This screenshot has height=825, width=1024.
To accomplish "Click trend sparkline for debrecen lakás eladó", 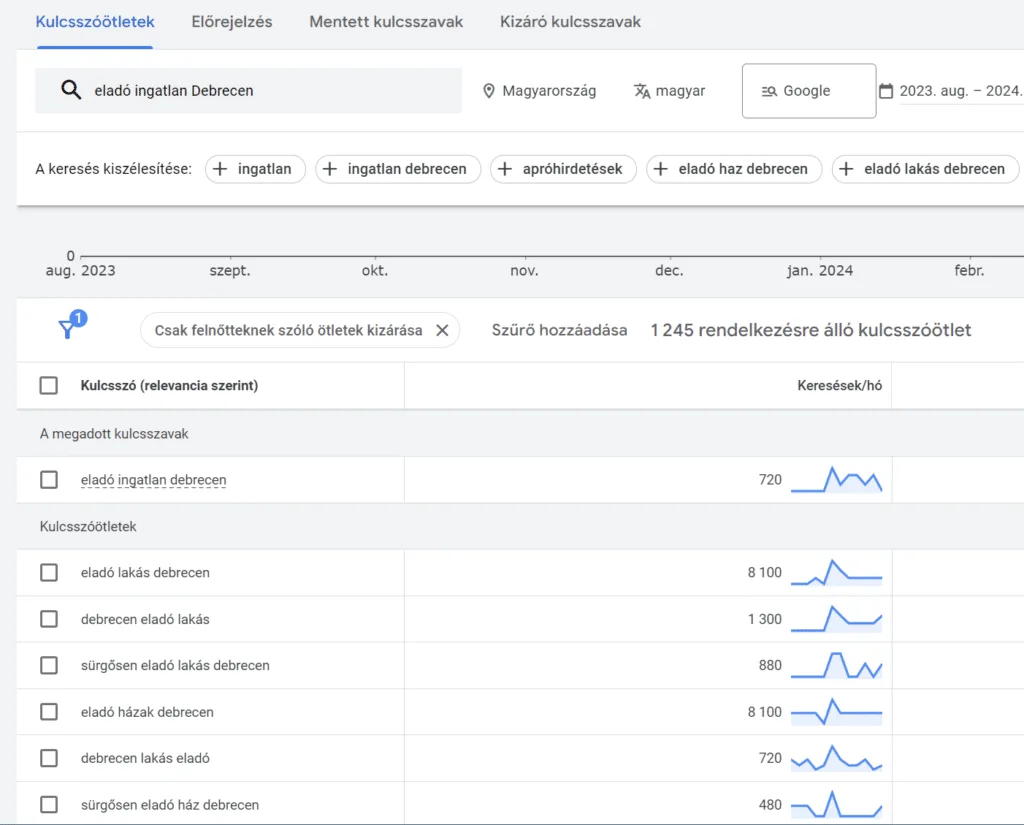I will tap(837, 758).
